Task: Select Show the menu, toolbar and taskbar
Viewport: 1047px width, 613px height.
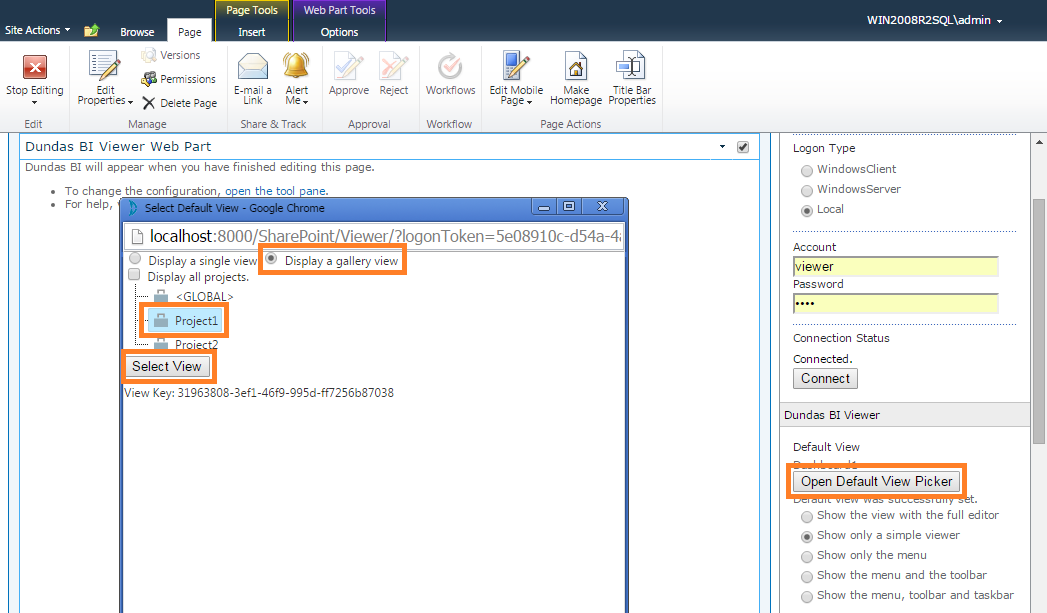Action: 807,596
